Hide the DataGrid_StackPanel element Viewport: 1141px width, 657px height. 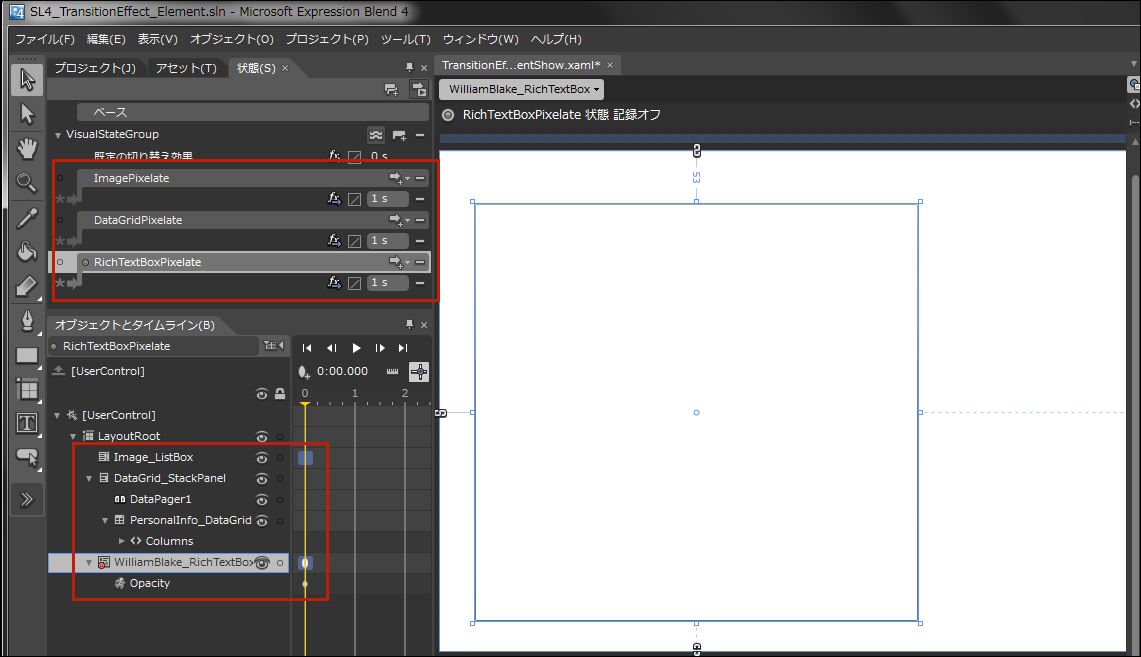click(262, 479)
